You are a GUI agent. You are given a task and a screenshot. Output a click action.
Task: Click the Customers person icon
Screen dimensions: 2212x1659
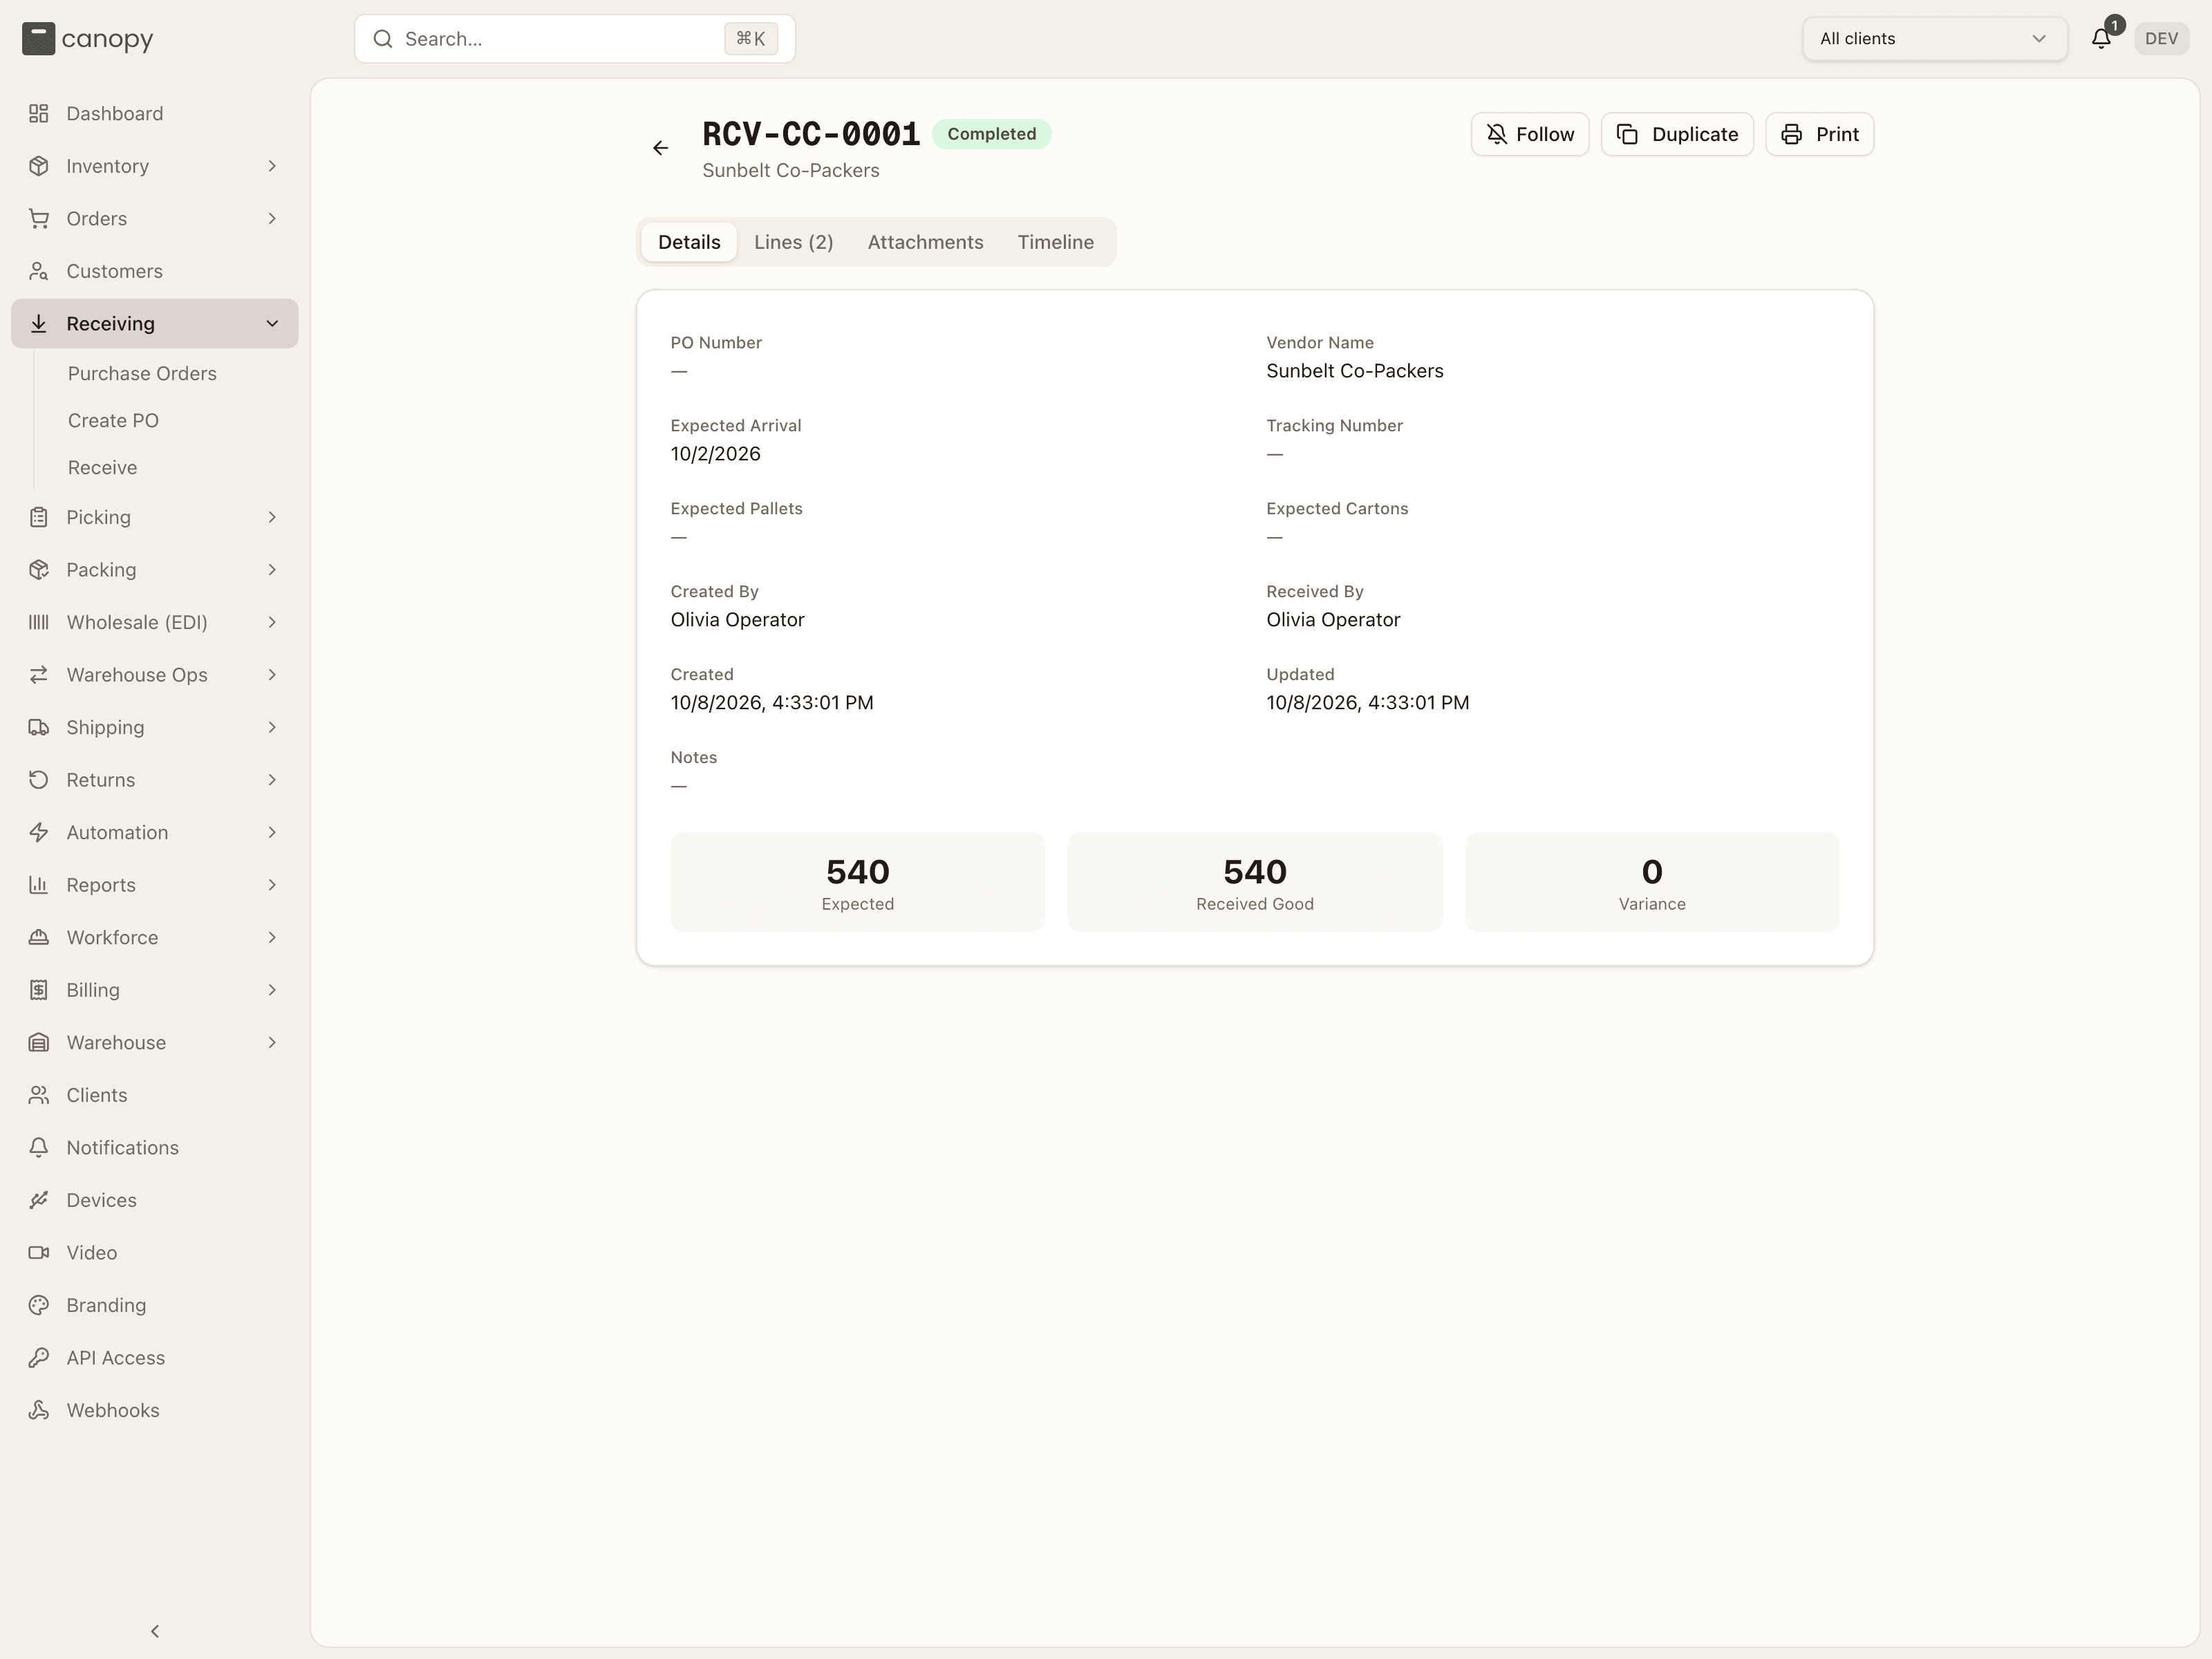(39, 271)
